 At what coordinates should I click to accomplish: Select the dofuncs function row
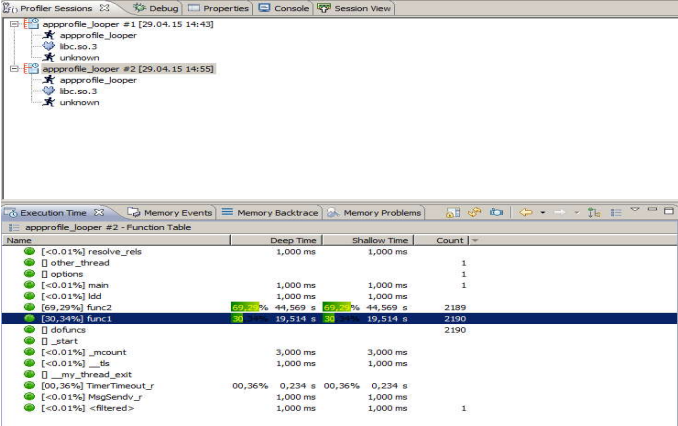click(x=339, y=330)
